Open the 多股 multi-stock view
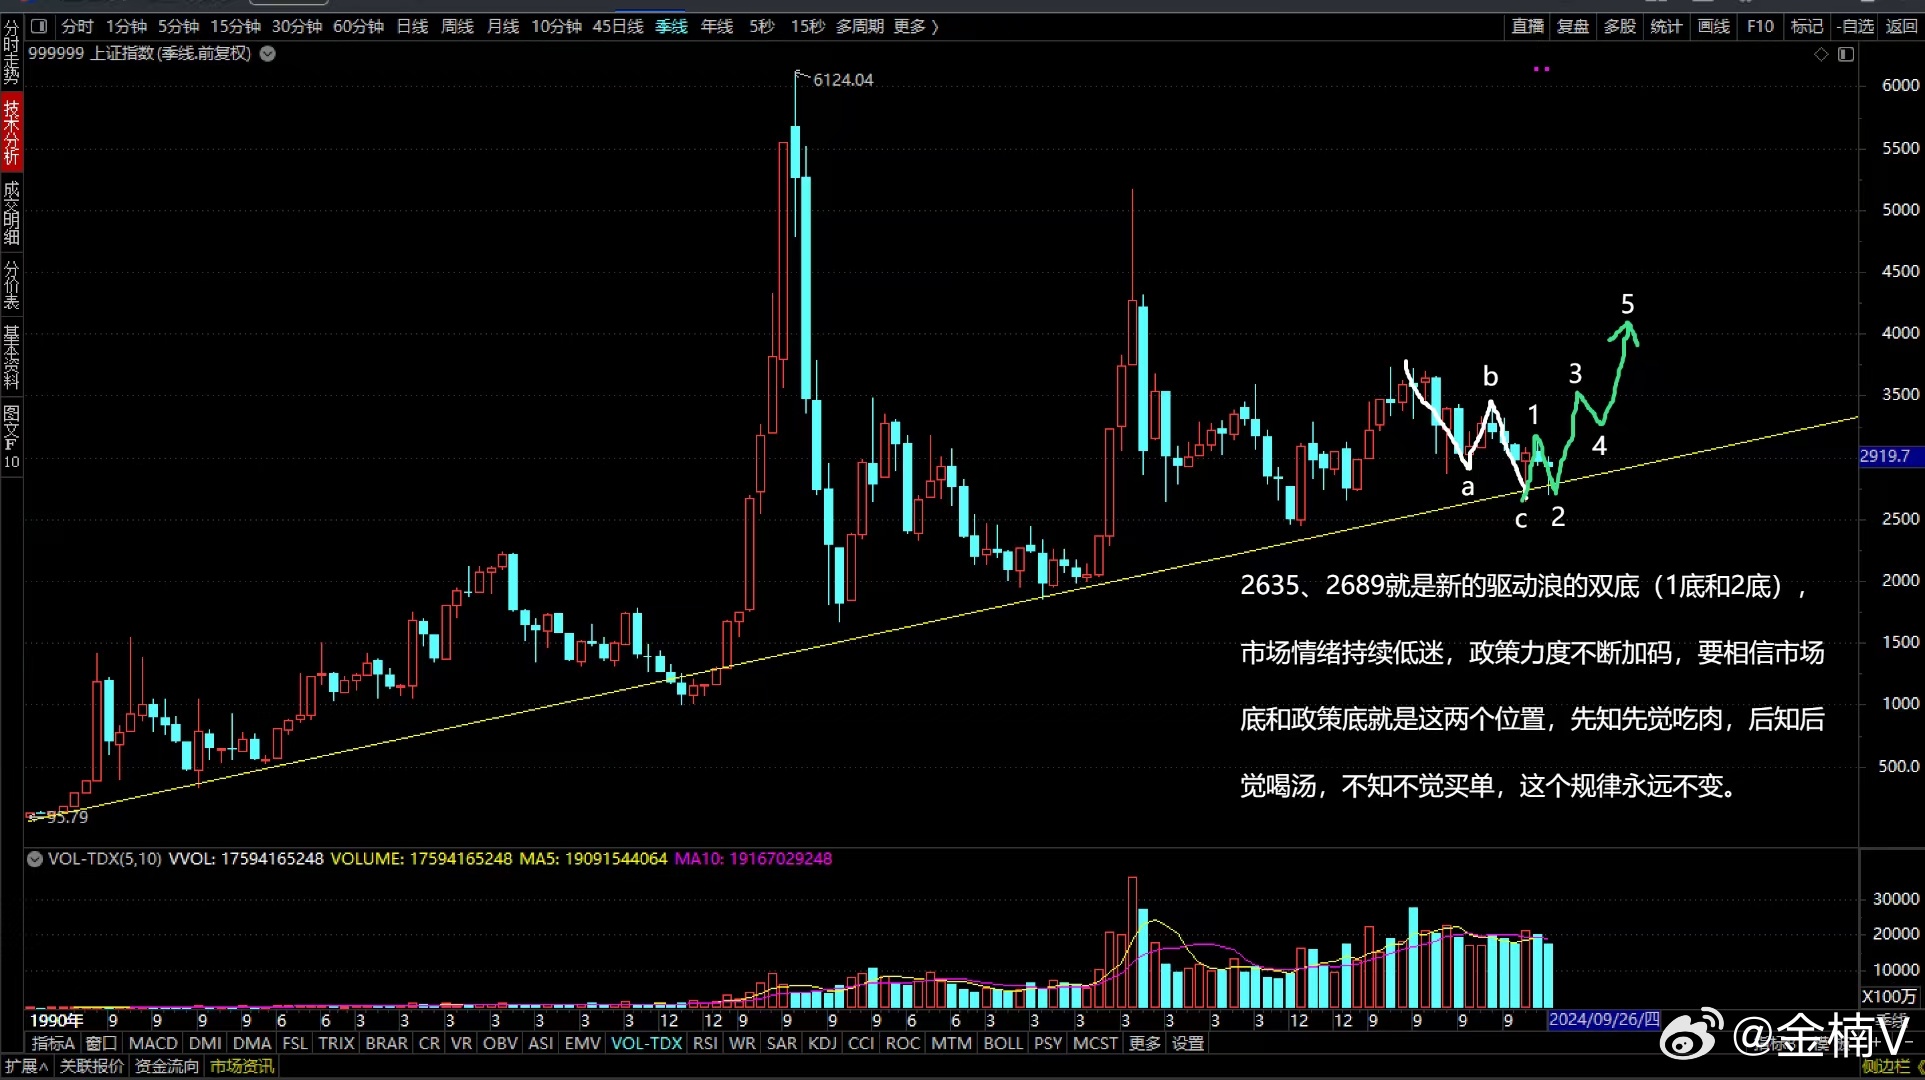The width and height of the screenshot is (1925, 1080). coord(1620,26)
